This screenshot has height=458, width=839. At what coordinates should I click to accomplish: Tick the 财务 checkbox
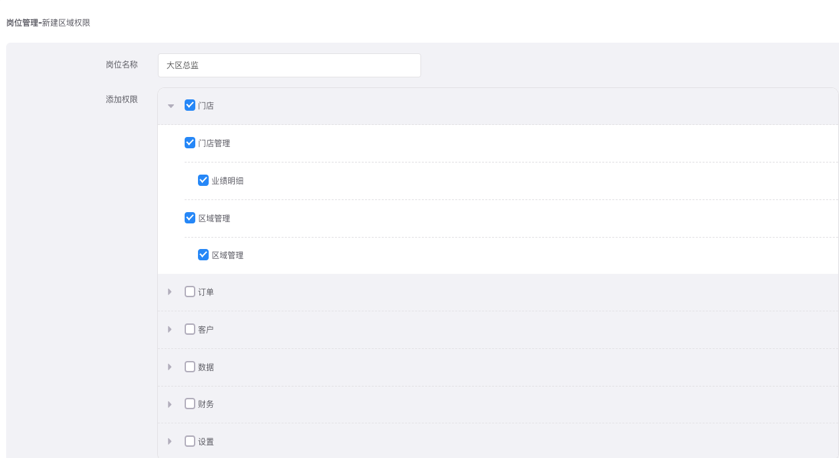(x=190, y=404)
